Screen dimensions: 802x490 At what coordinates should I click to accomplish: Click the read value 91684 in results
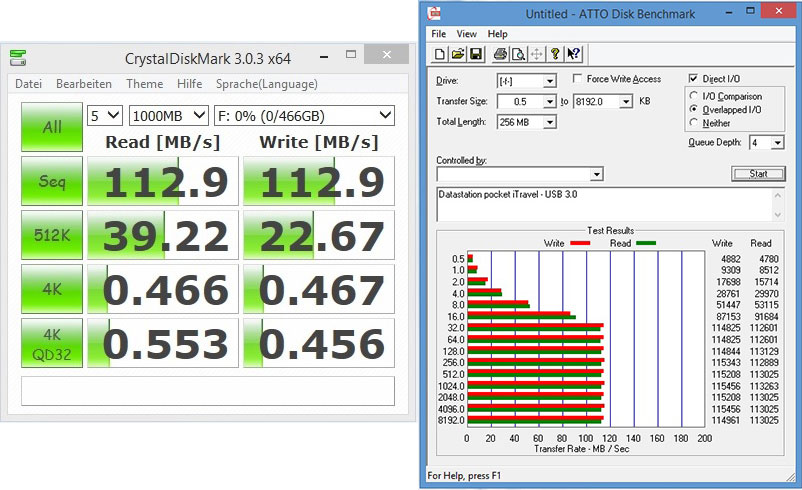766,317
